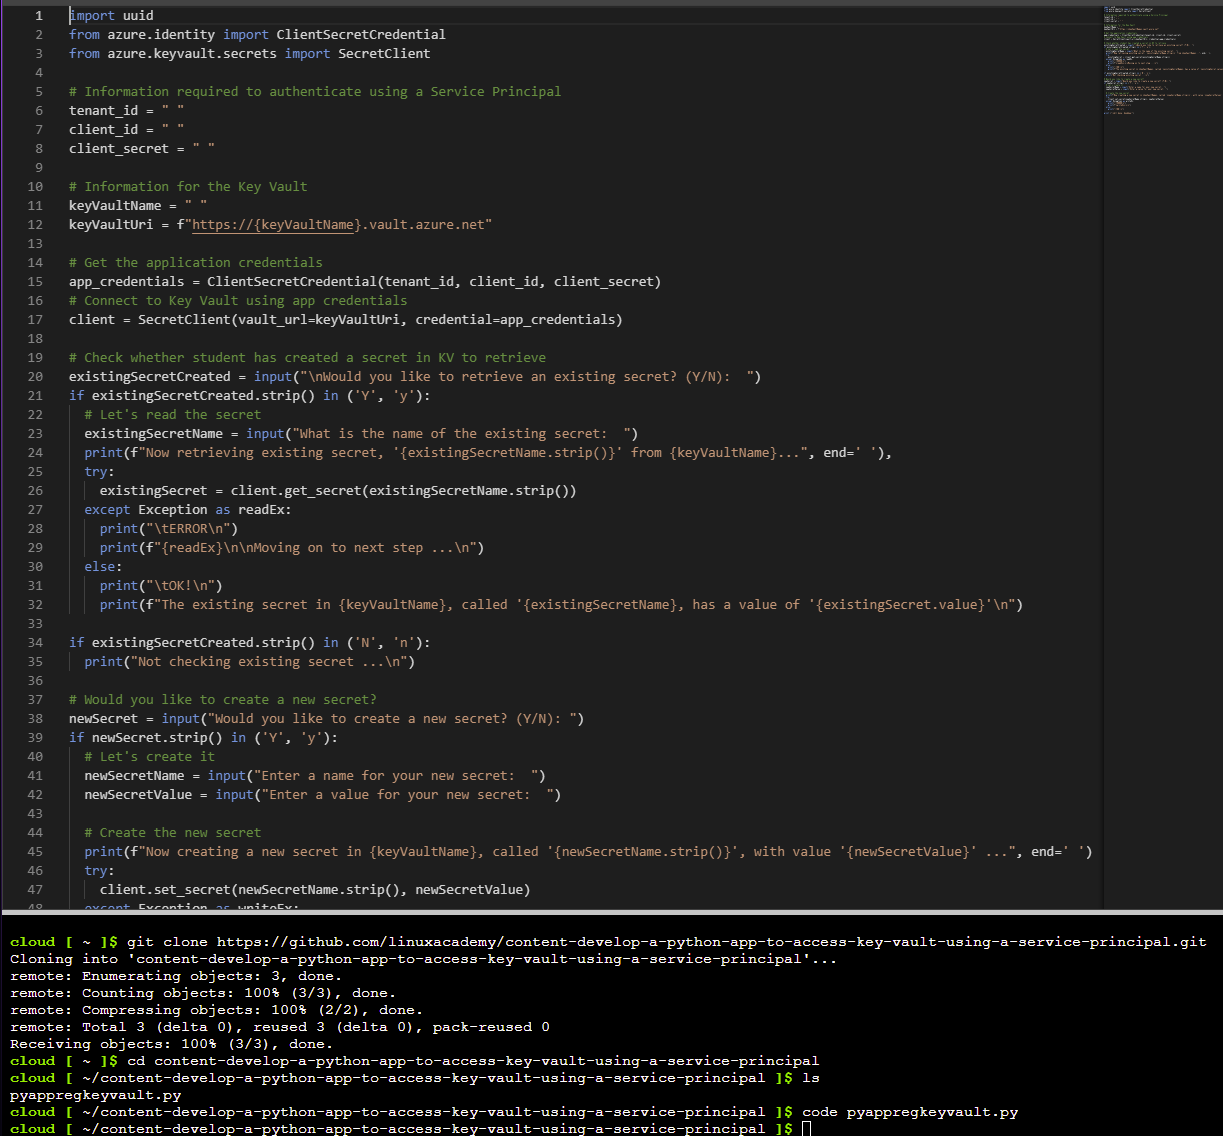Screen dimensions: 1223x1136
Task: Click the word uuid on the import line
Action: [x=138, y=15]
